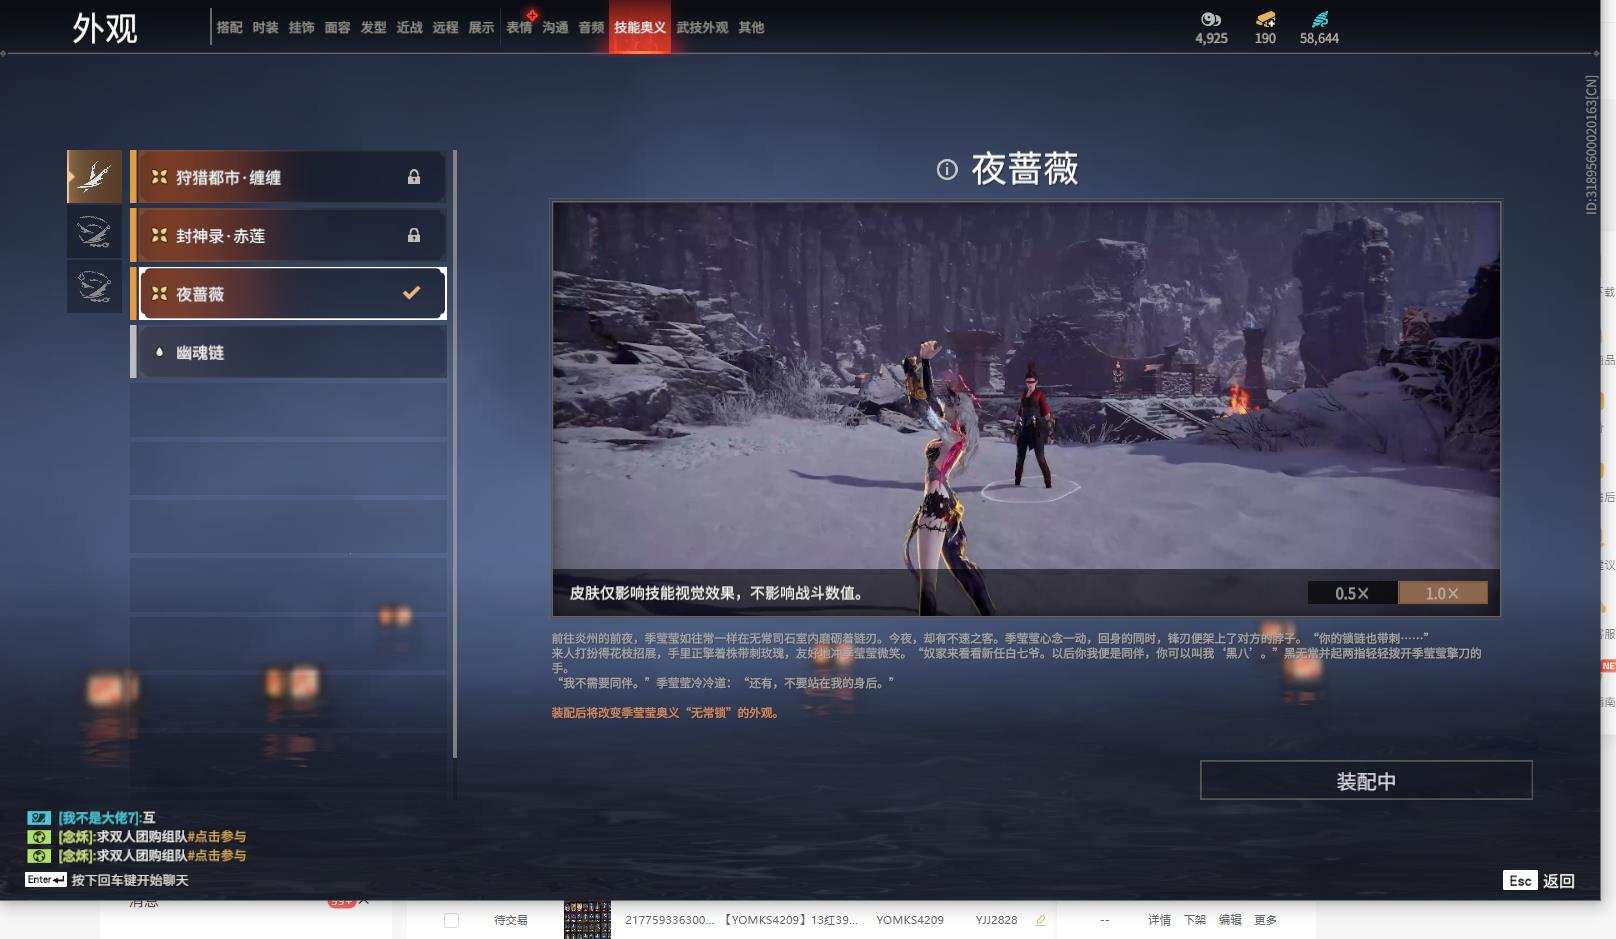Click YOMKS4209 cell in background window

(x=910, y=920)
